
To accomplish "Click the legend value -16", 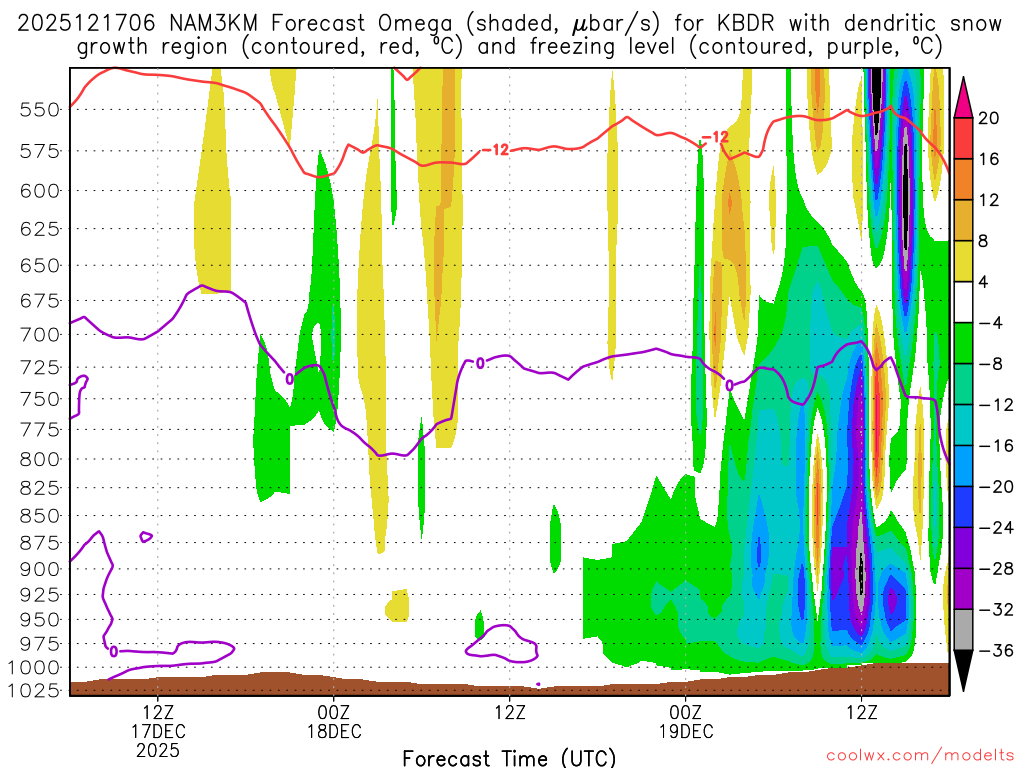I will click(x=996, y=446).
